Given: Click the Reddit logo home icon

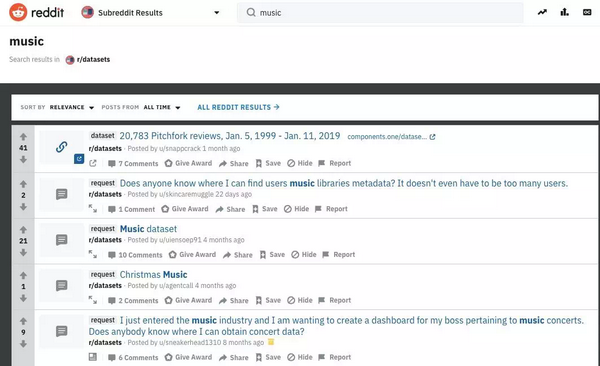Looking at the screenshot, I should [18, 12].
